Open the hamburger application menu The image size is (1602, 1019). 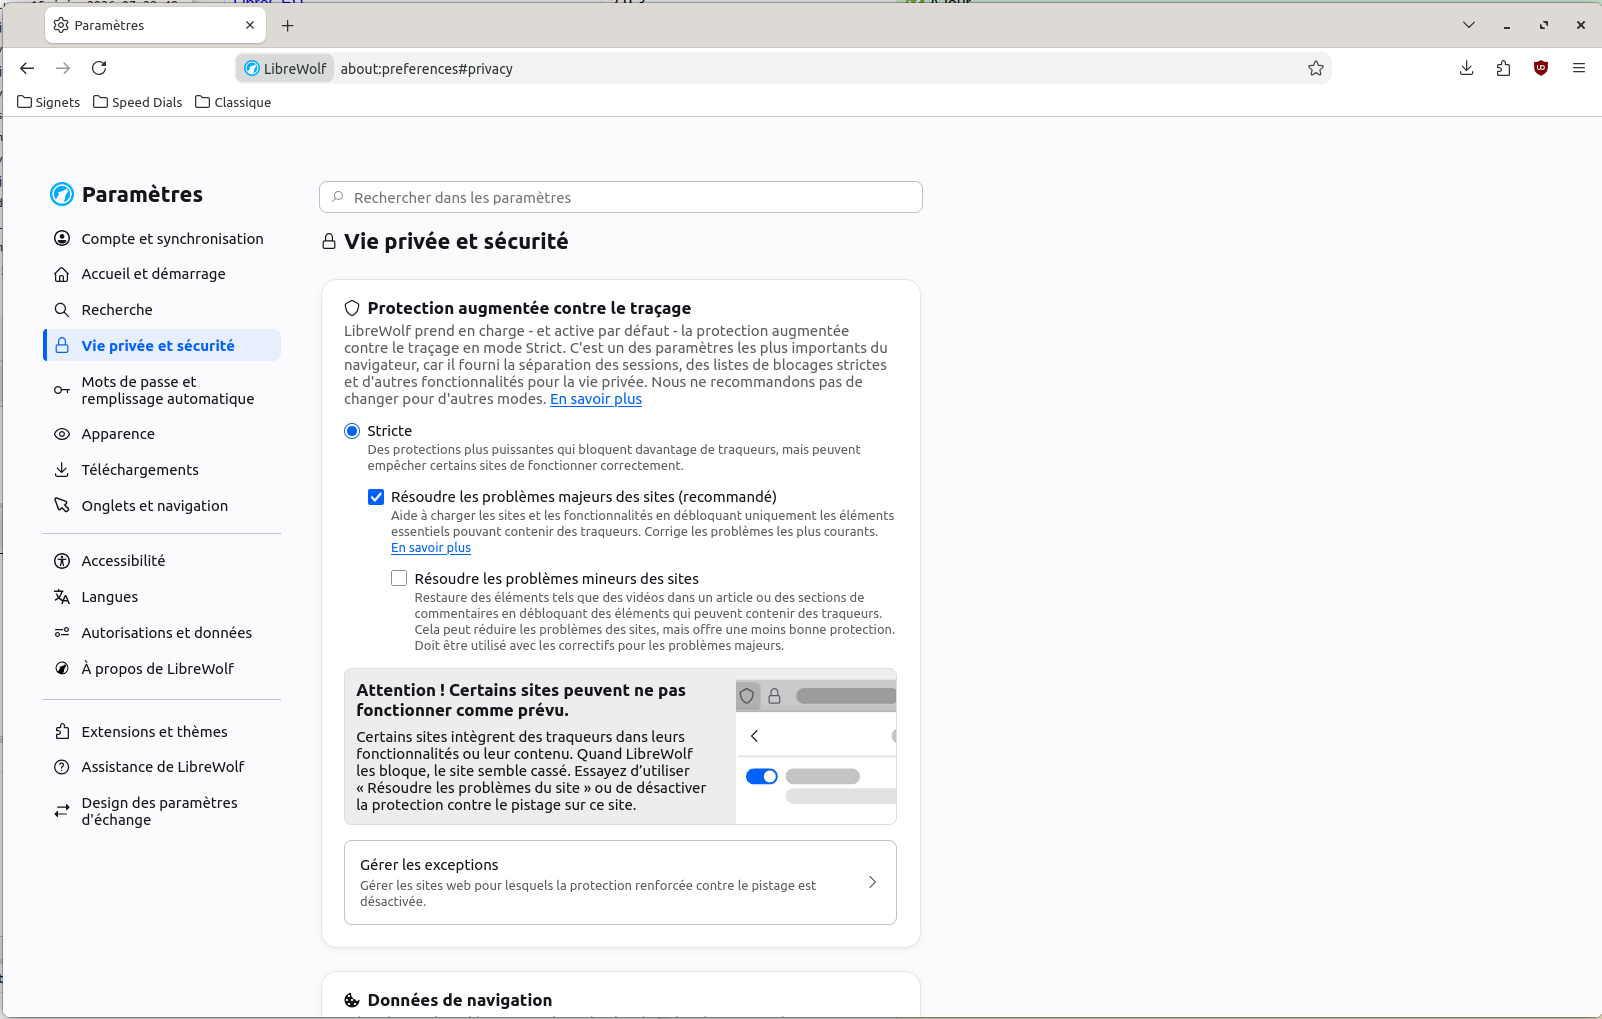click(1579, 68)
